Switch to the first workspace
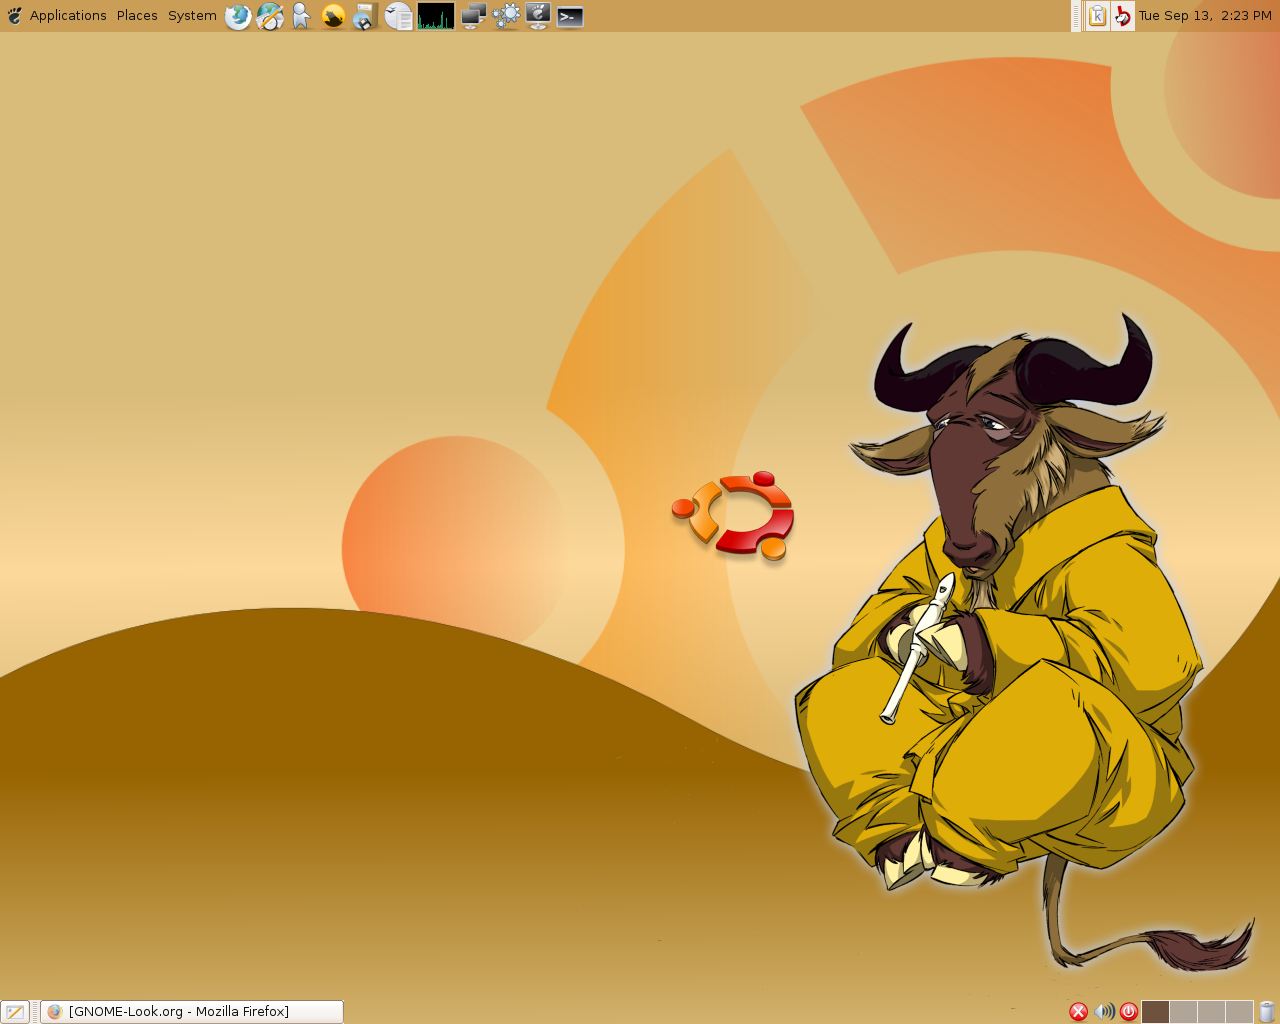This screenshot has height=1024, width=1280. [x=1155, y=1012]
